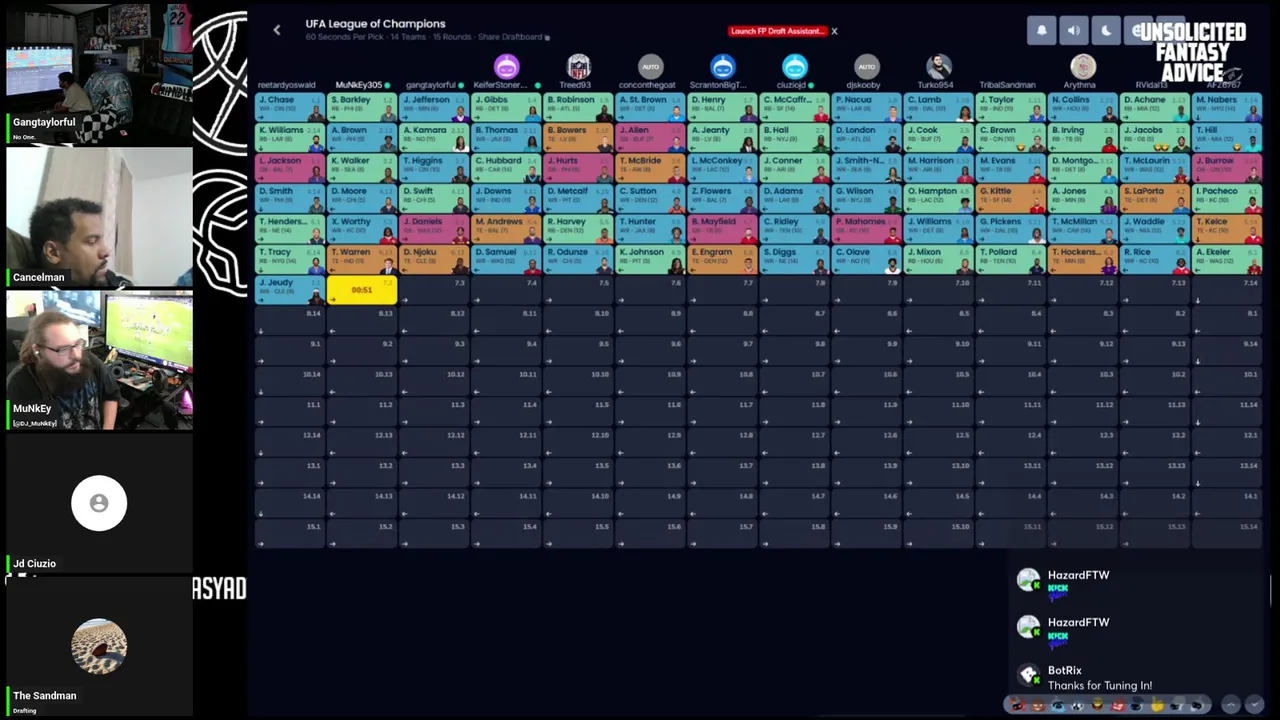Click the Launch FP Draft Assistant button
This screenshot has height=720, width=1280.
coord(777,31)
